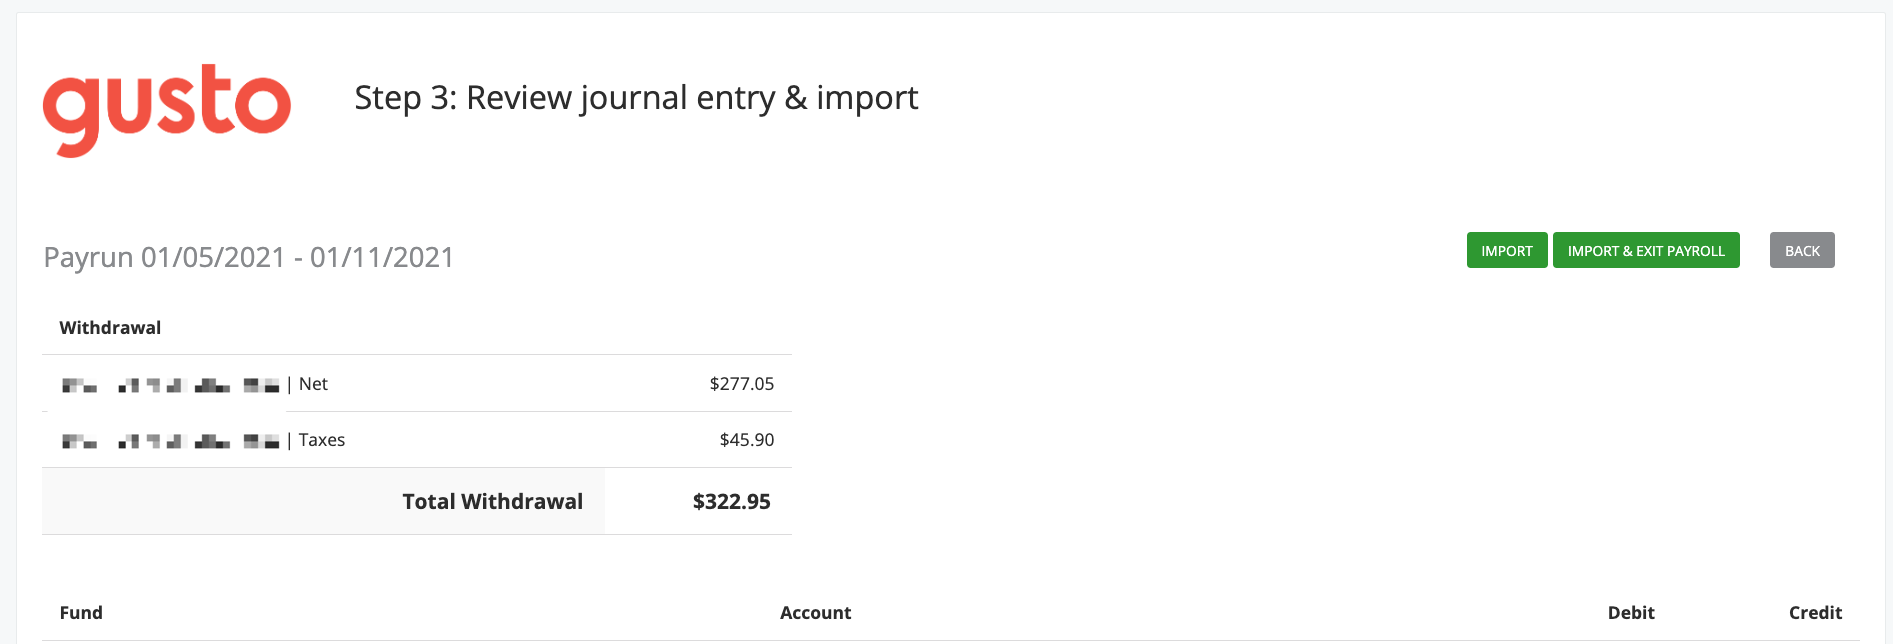Click the blurred account name in Net row
Viewport: 1893px width, 644px height.
point(170,385)
